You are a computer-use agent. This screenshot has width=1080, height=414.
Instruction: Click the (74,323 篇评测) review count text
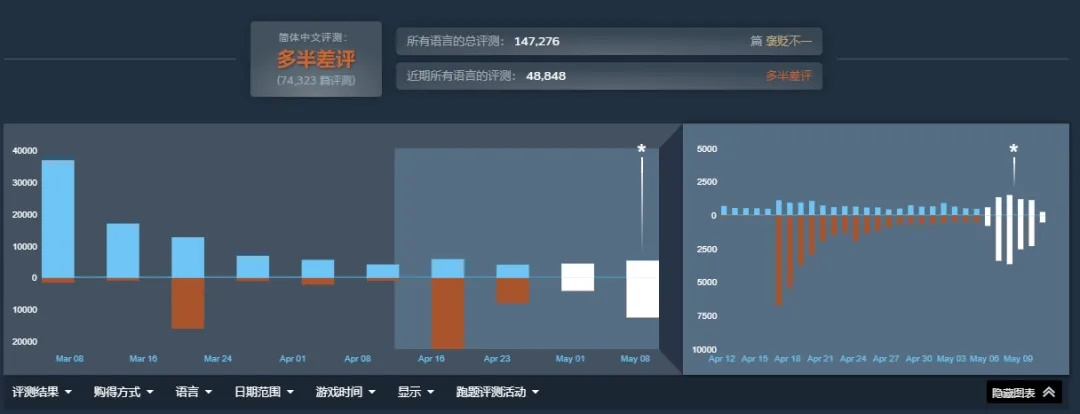(x=316, y=81)
